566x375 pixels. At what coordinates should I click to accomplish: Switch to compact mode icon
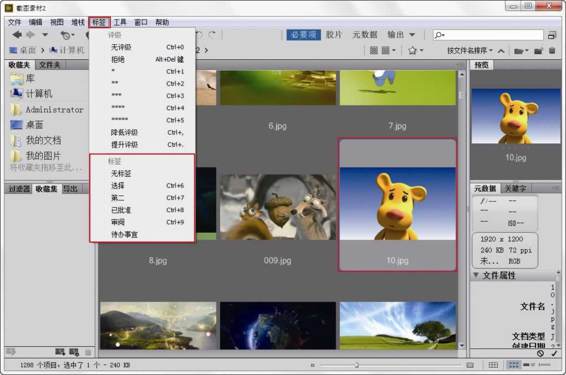(552, 35)
